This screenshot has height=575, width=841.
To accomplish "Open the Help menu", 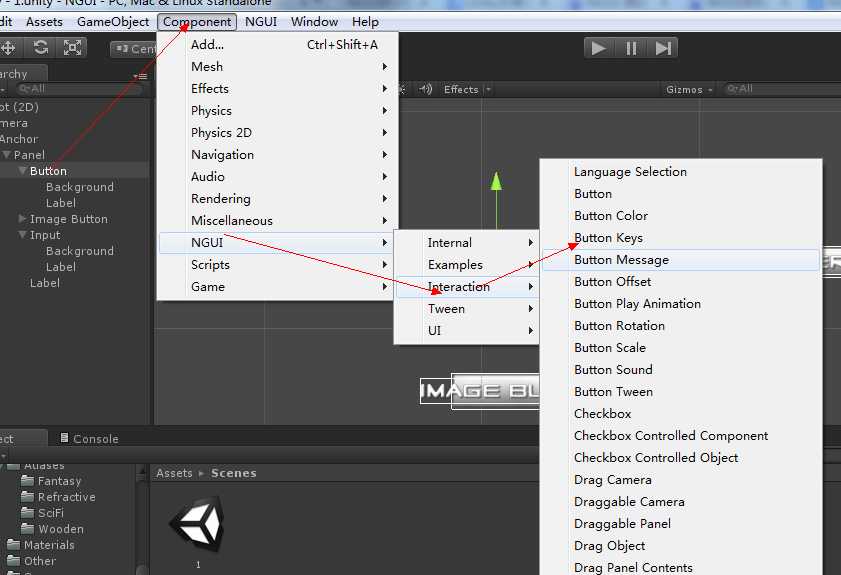I will pyautogui.click(x=365, y=22).
